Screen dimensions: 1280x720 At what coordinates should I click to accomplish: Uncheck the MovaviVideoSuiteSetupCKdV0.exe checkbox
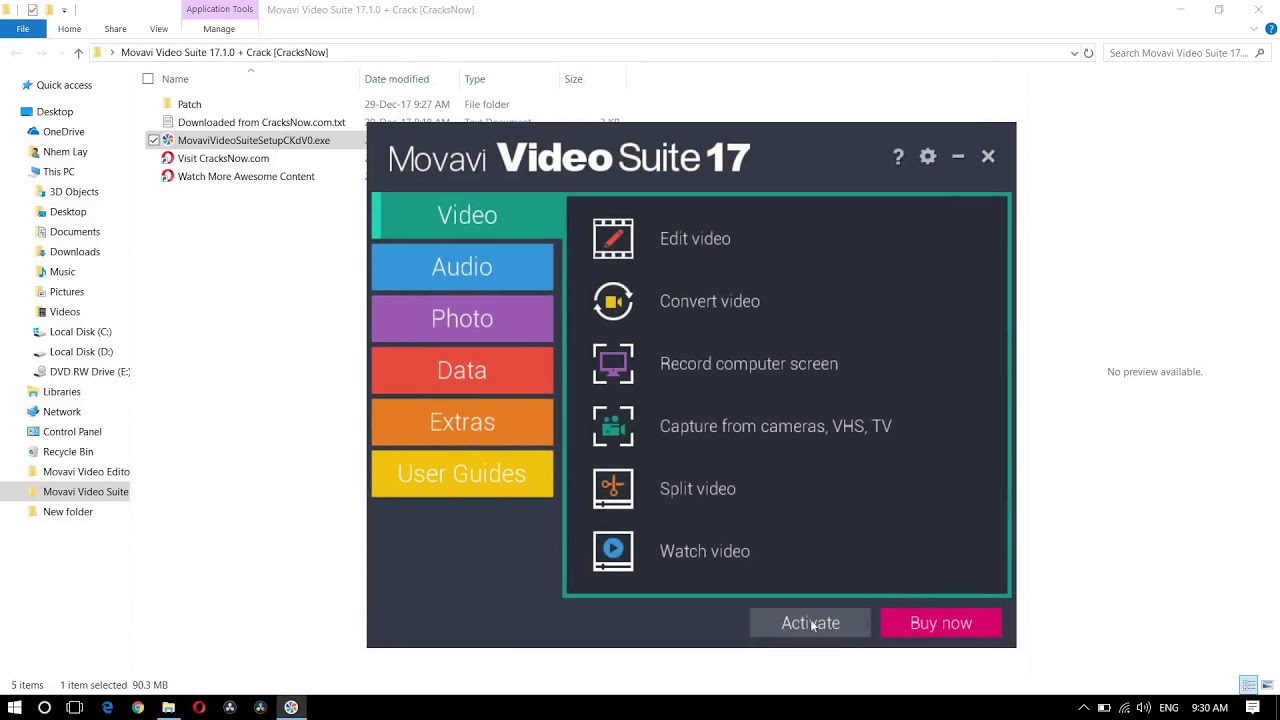pyautogui.click(x=154, y=140)
